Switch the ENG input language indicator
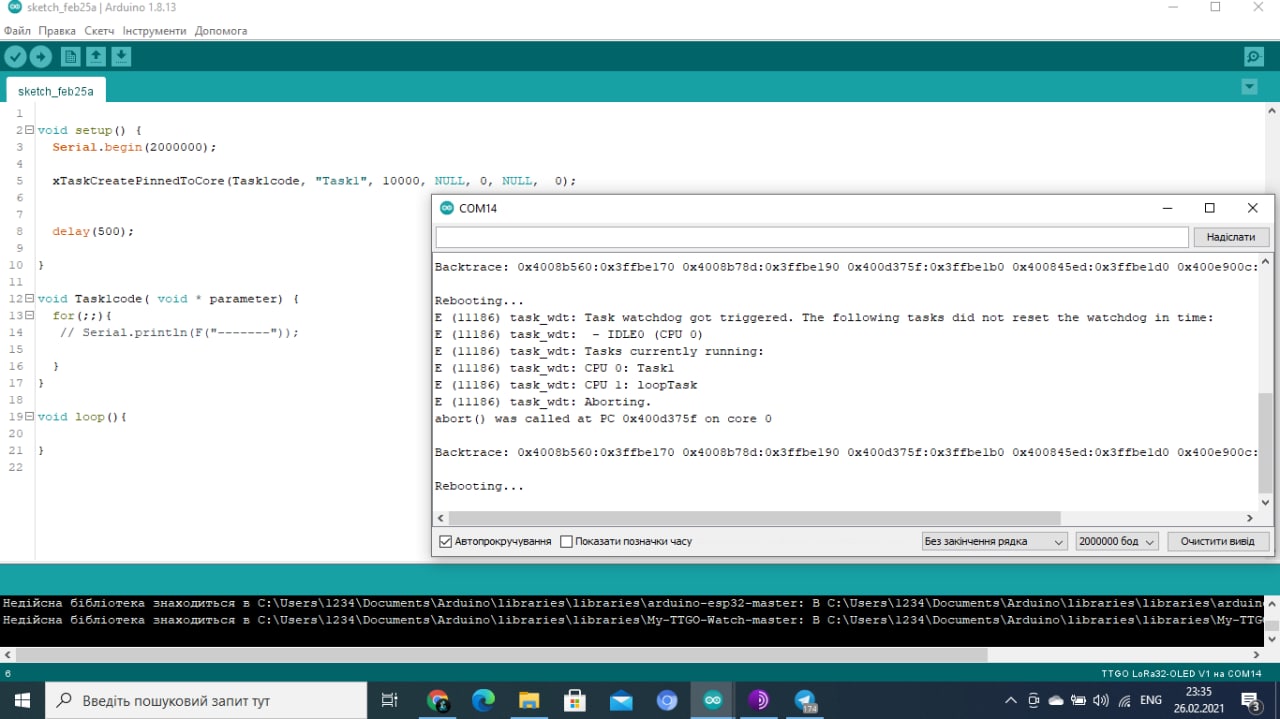Image resolution: width=1280 pixels, height=719 pixels. (x=1151, y=700)
